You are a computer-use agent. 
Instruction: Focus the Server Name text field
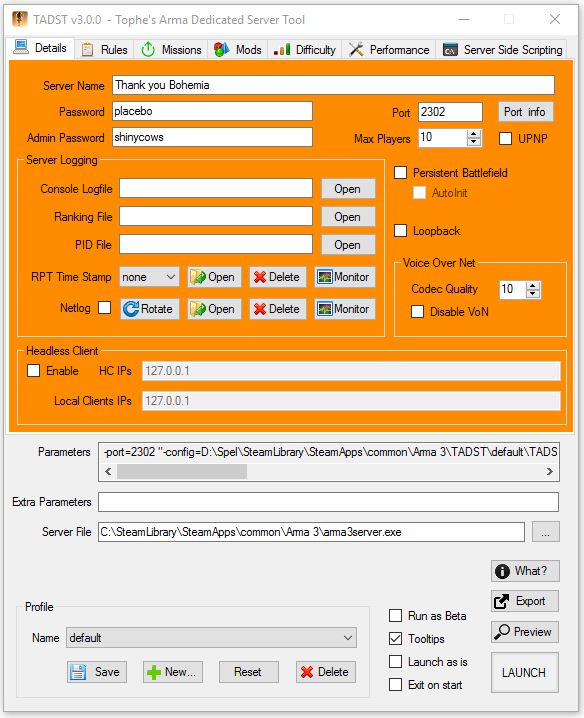pyautogui.click(x=333, y=85)
